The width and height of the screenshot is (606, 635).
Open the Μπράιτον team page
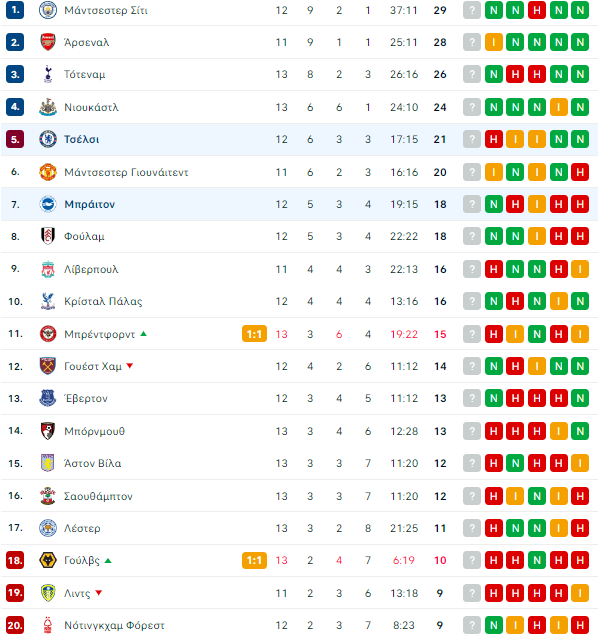pyautogui.click(x=90, y=204)
